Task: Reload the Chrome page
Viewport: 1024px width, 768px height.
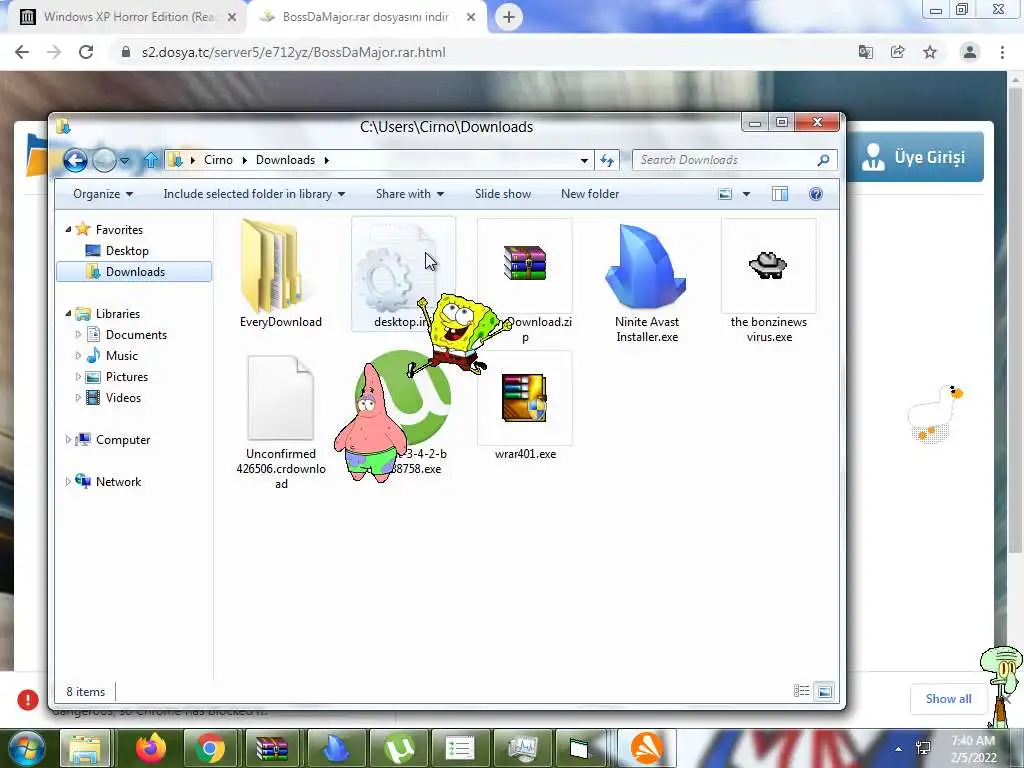Action: [86, 52]
